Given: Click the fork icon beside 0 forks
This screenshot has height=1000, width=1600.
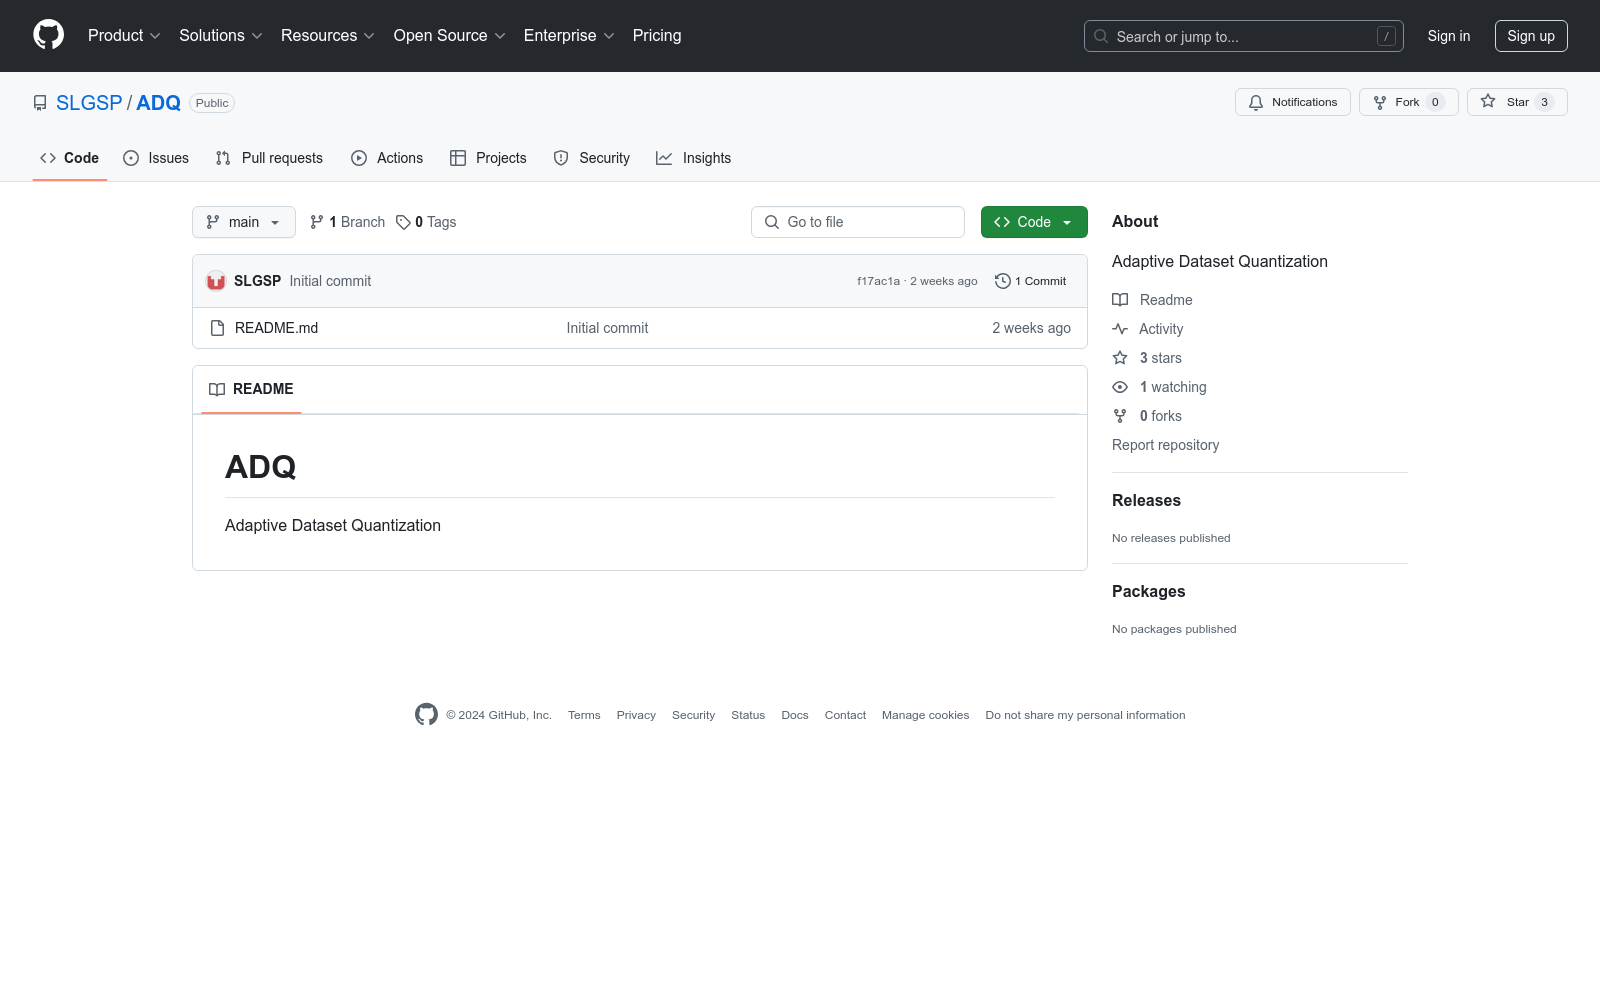Looking at the screenshot, I should pyautogui.click(x=1120, y=416).
